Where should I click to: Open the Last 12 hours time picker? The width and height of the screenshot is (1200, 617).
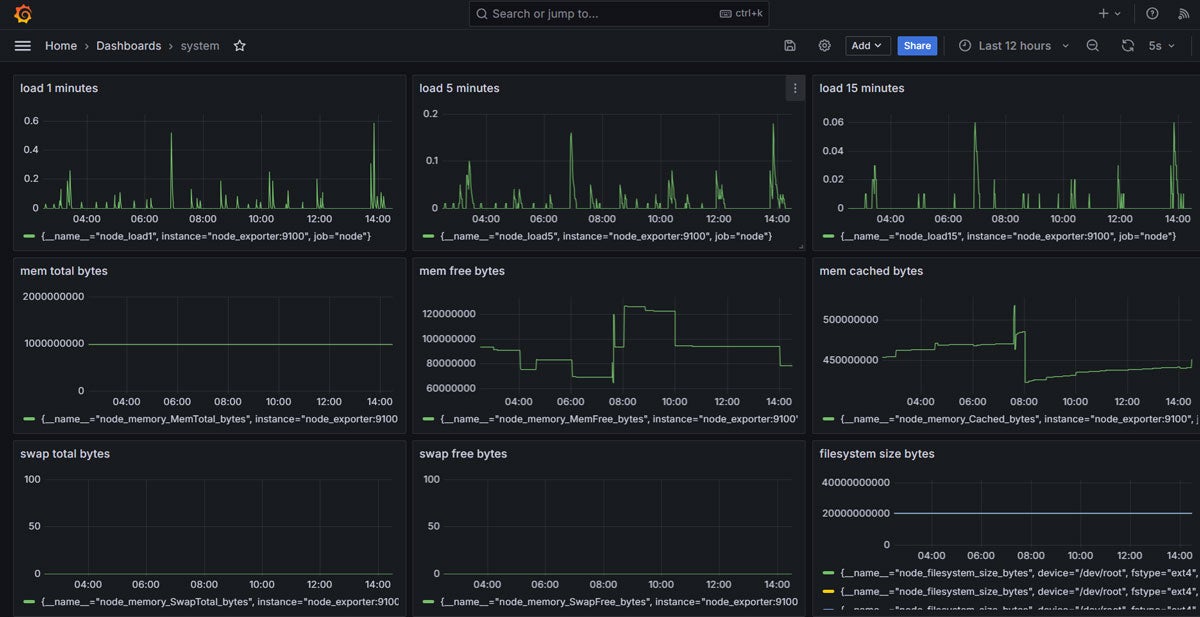[1013, 46]
